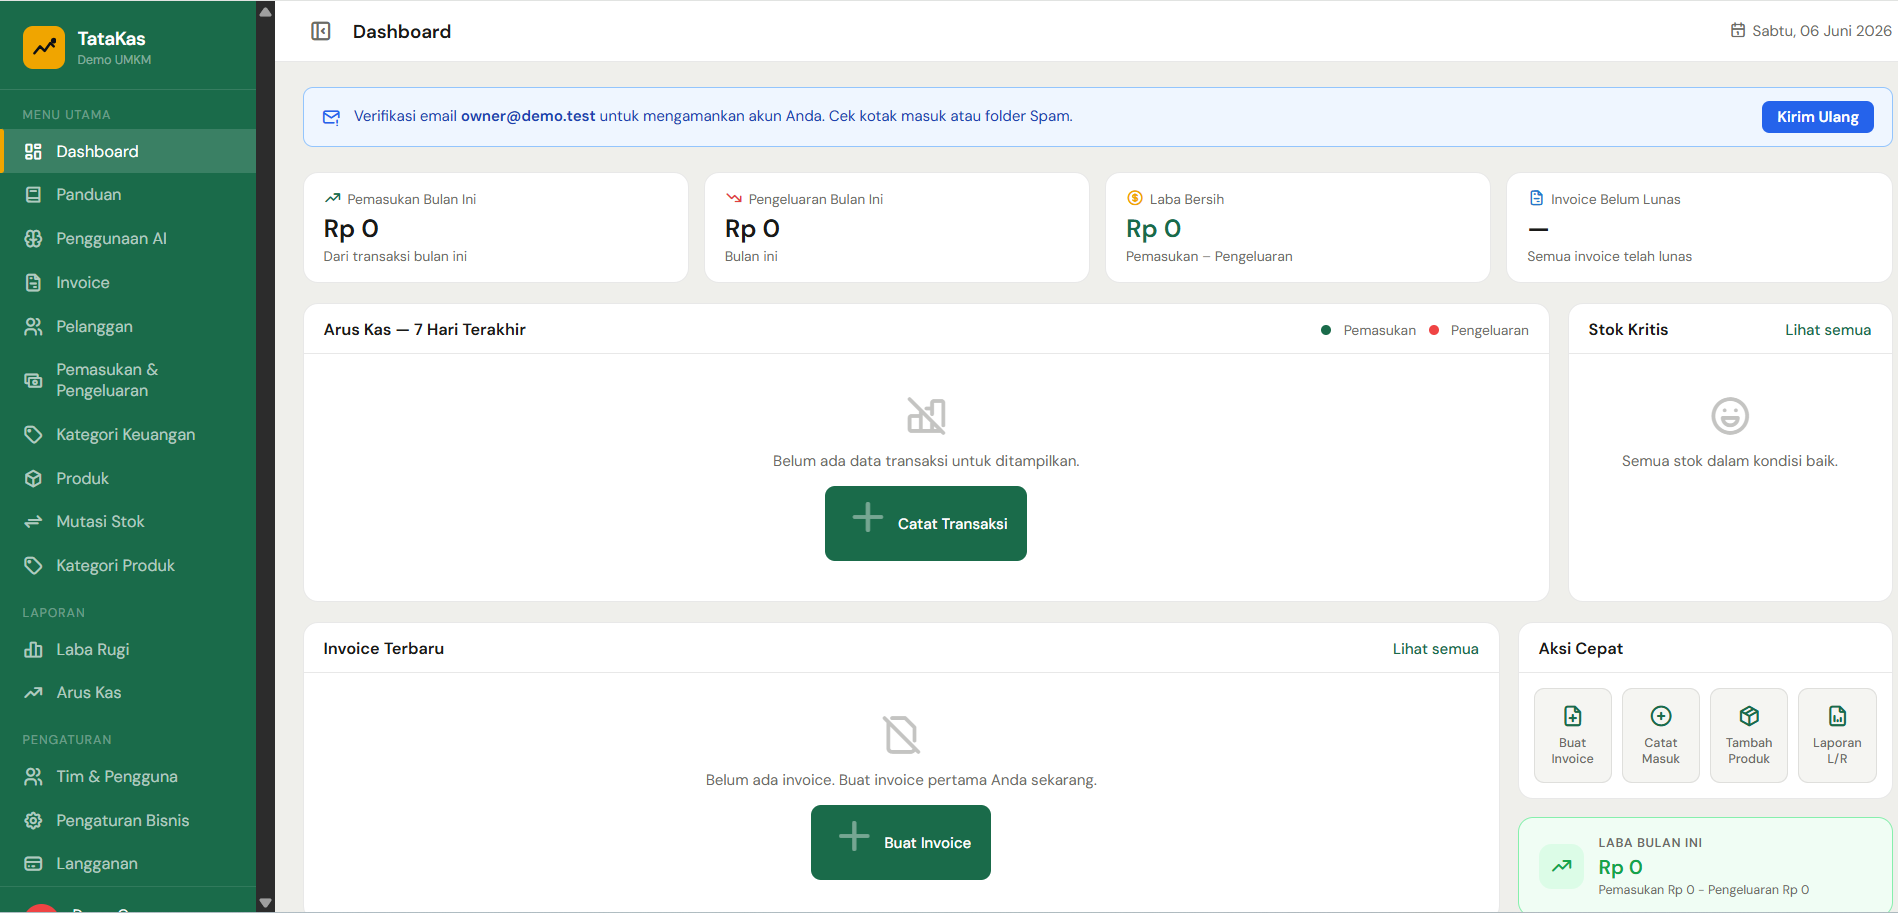
Task: Open Langganan menu item
Action: (128, 863)
